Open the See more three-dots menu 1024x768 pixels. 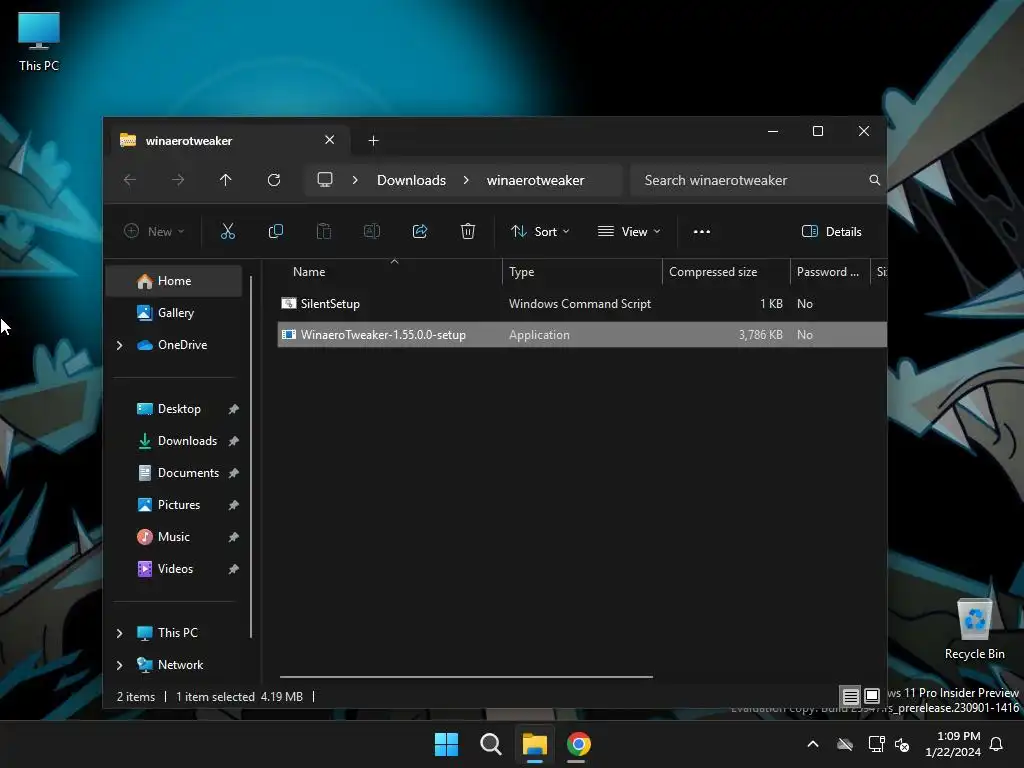(x=701, y=232)
